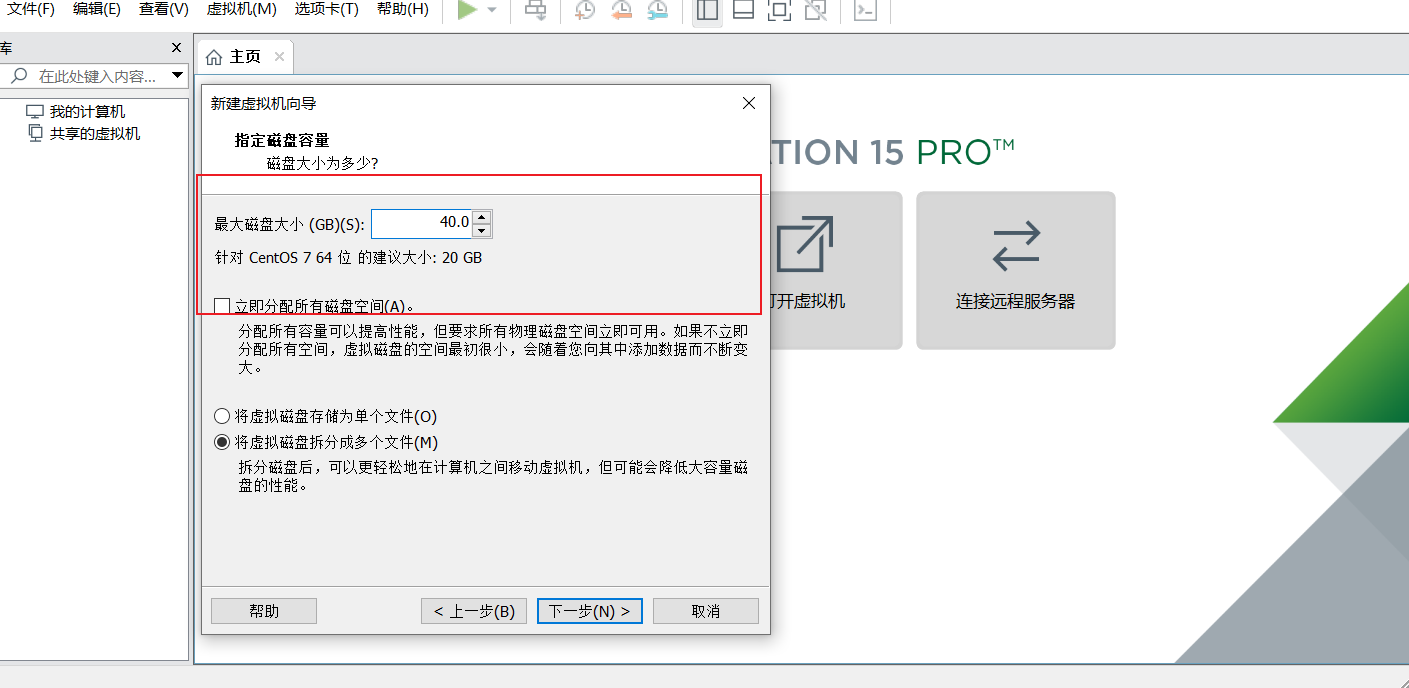Toggle the thumbnail bar view icon
This screenshot has height=688, width=1409.
pos(743,10)
